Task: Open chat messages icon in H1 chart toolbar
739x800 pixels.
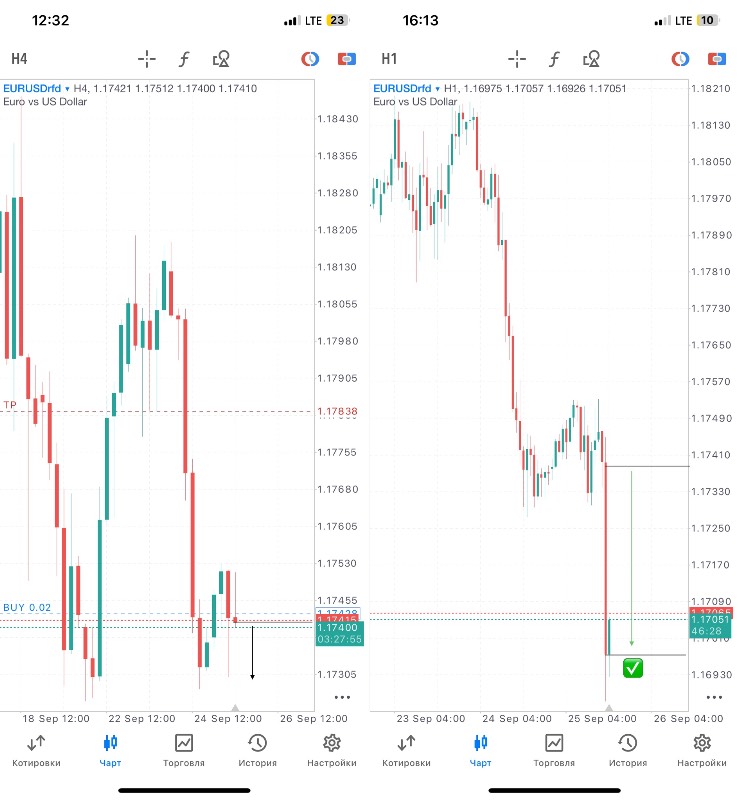Action: coord(718,58)
